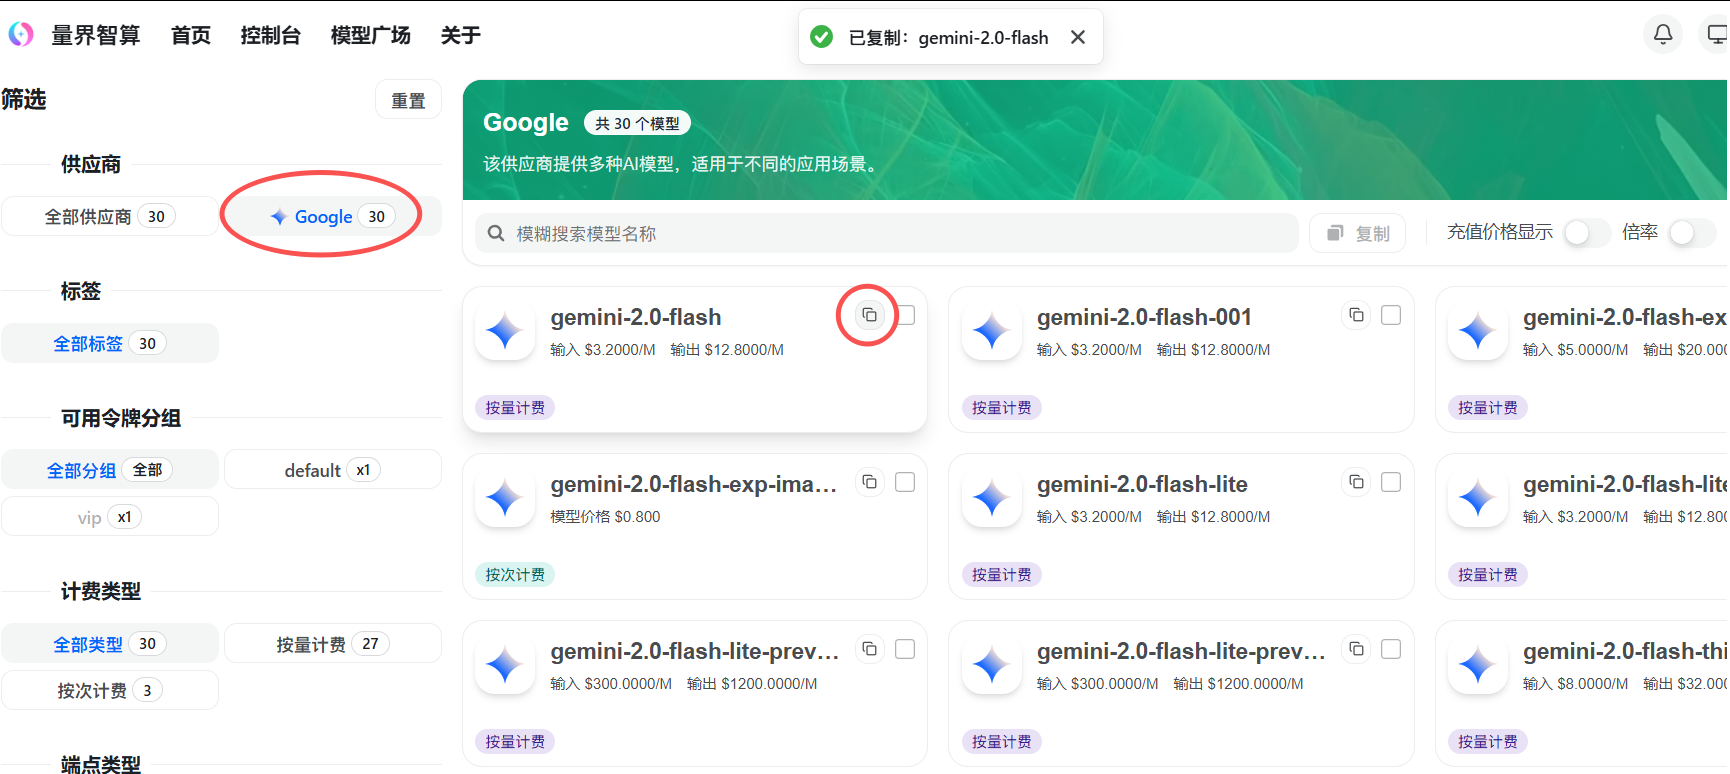Select 全部标签 filter

(110, 343)
